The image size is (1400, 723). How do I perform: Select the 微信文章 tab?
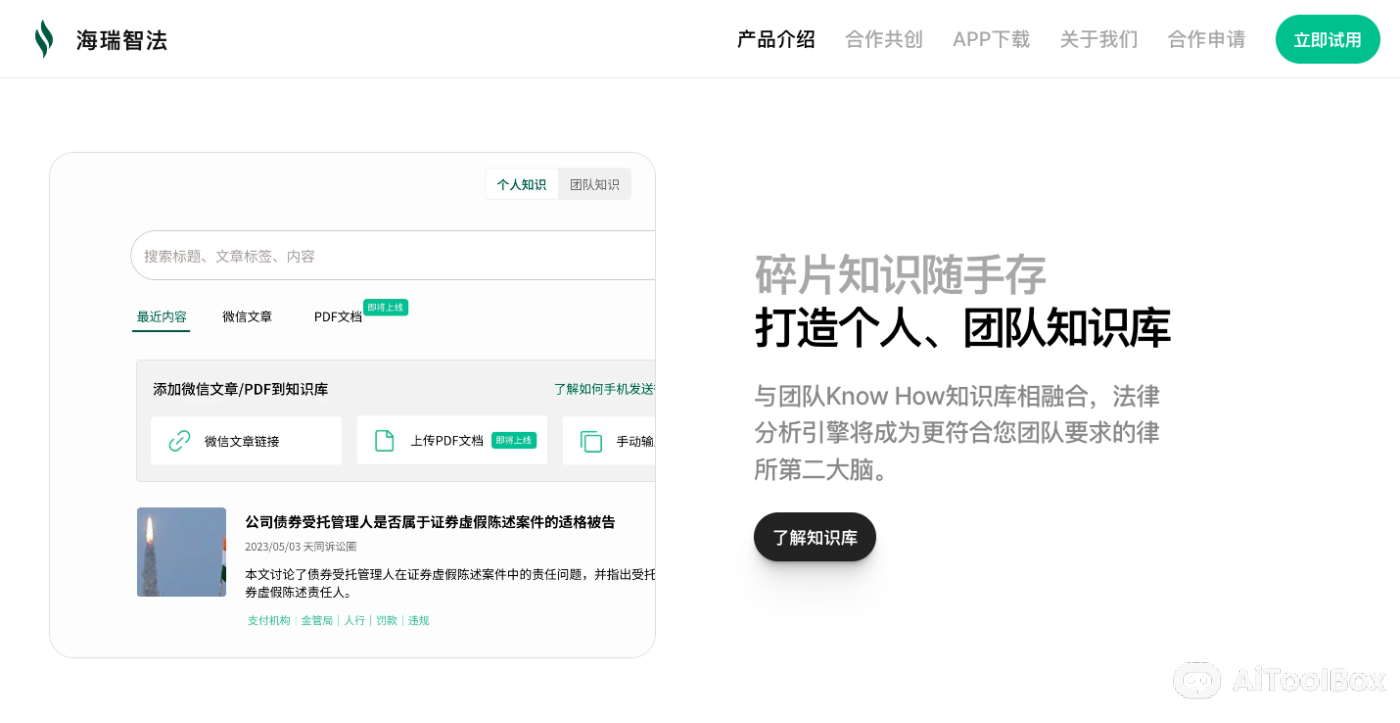247,316
